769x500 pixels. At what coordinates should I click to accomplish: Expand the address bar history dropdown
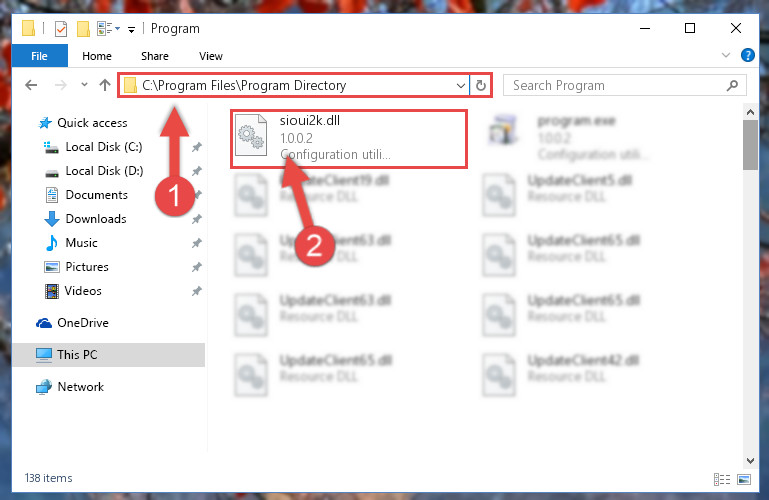461,86
